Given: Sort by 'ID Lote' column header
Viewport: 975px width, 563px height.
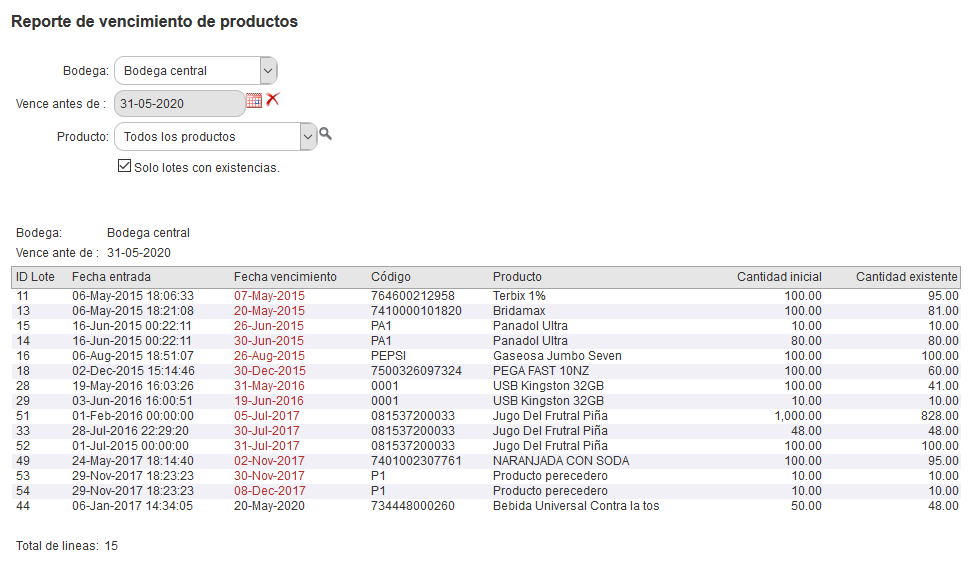Looking at the screenshot, I should pyautogui.click(x=36, y=277).
